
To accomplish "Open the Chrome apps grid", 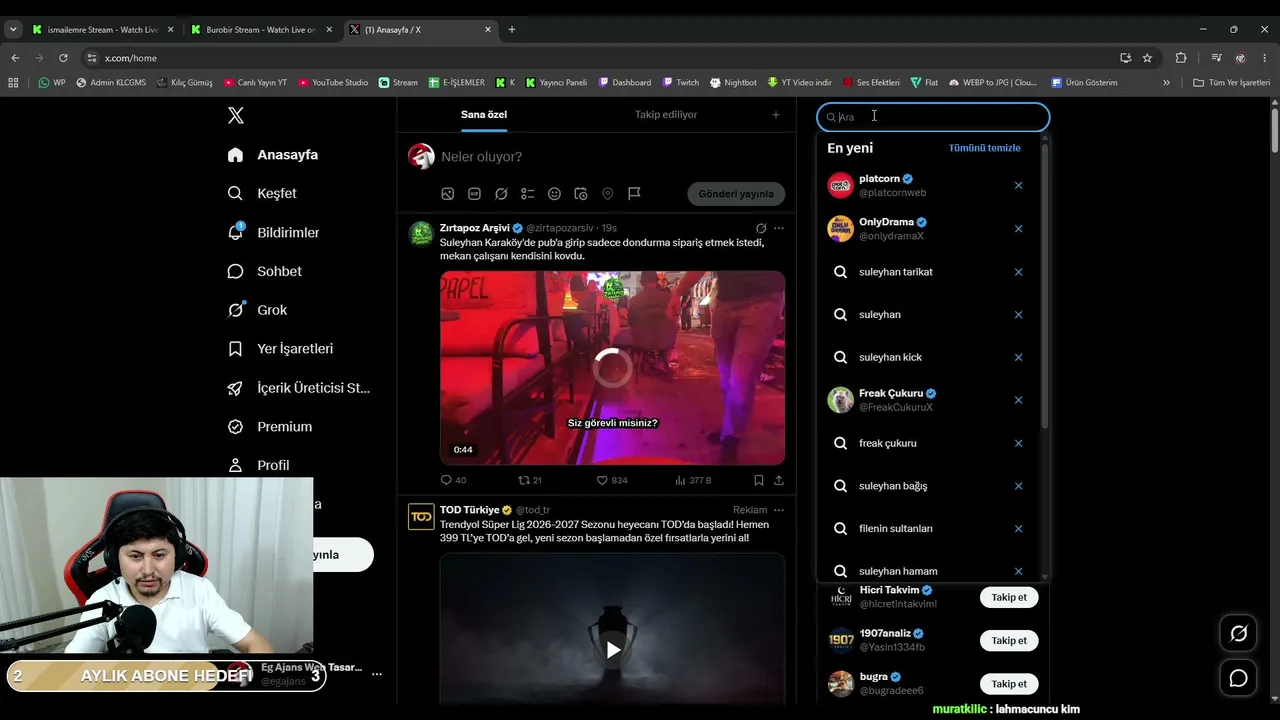I will pos(13,82).
